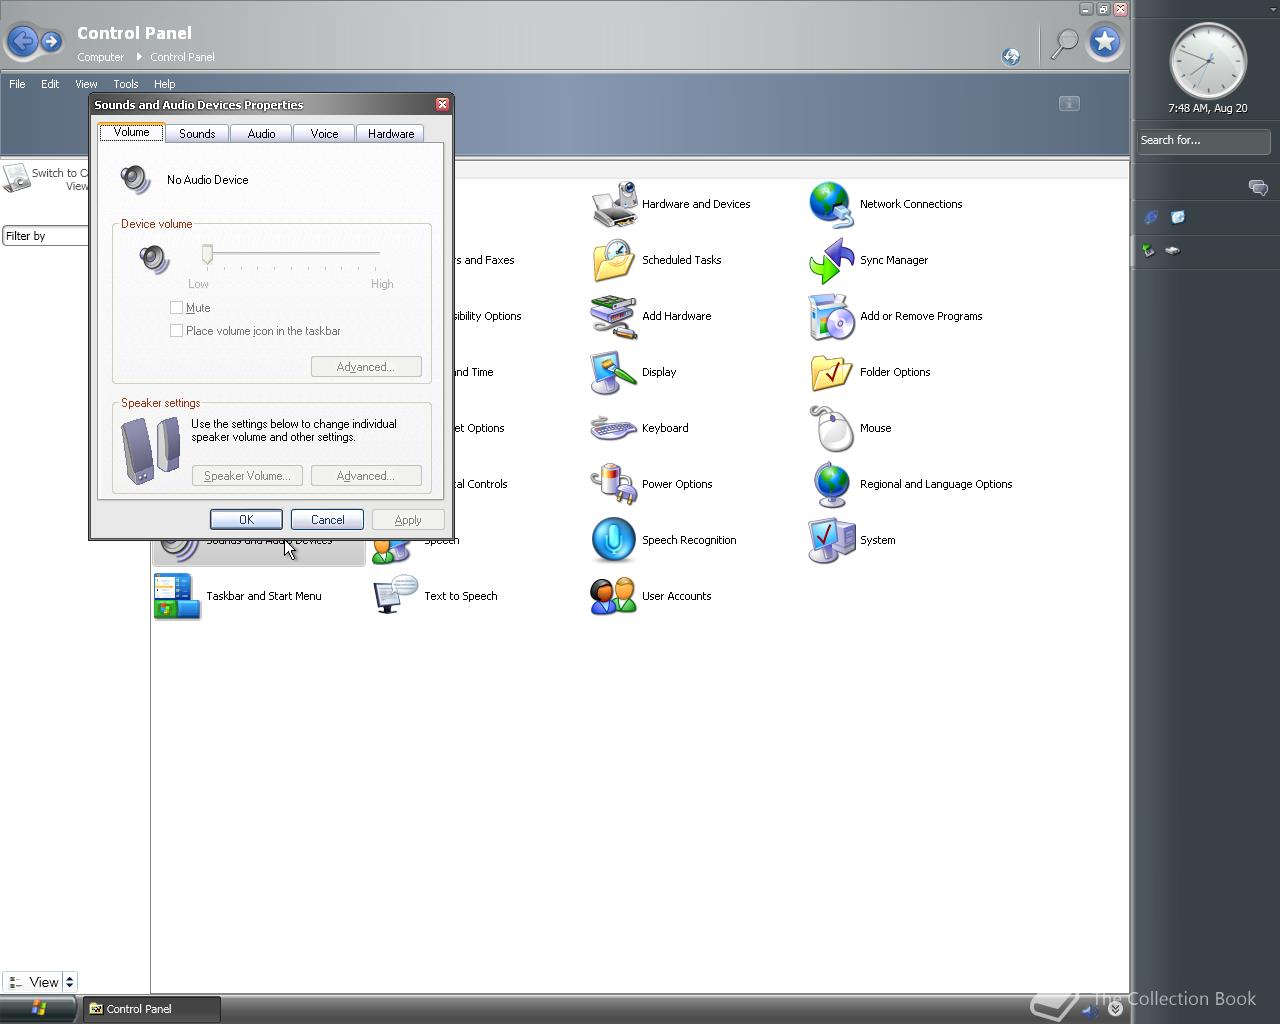Click the Search for input field

[1203, 141]
